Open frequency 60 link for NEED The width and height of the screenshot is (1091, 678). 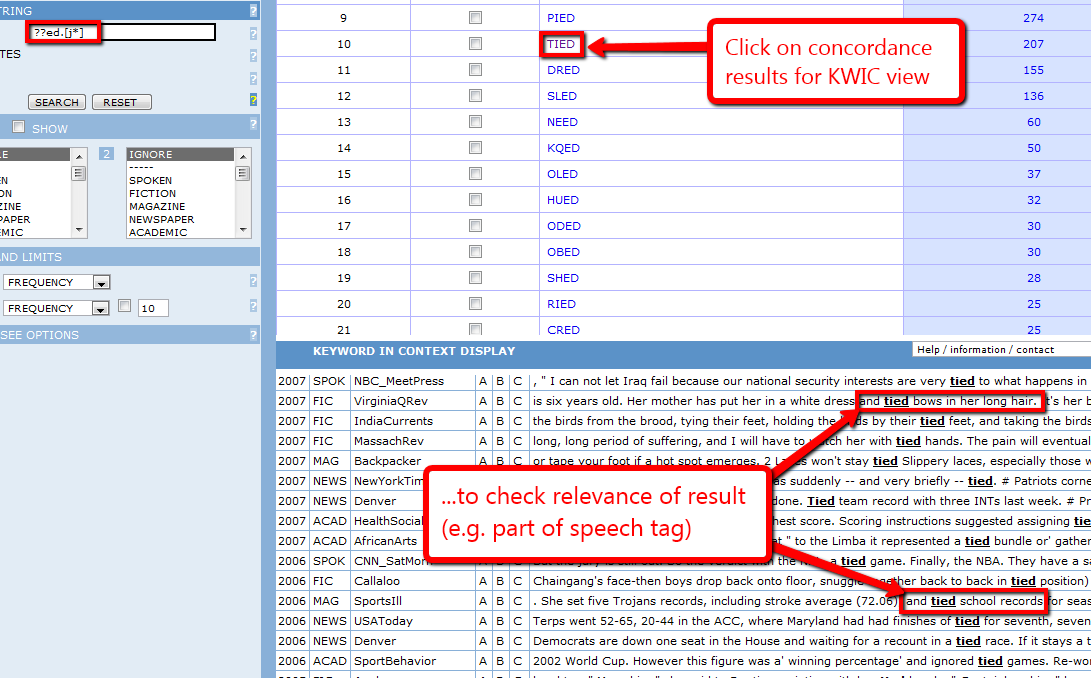tap(1034, 123)
